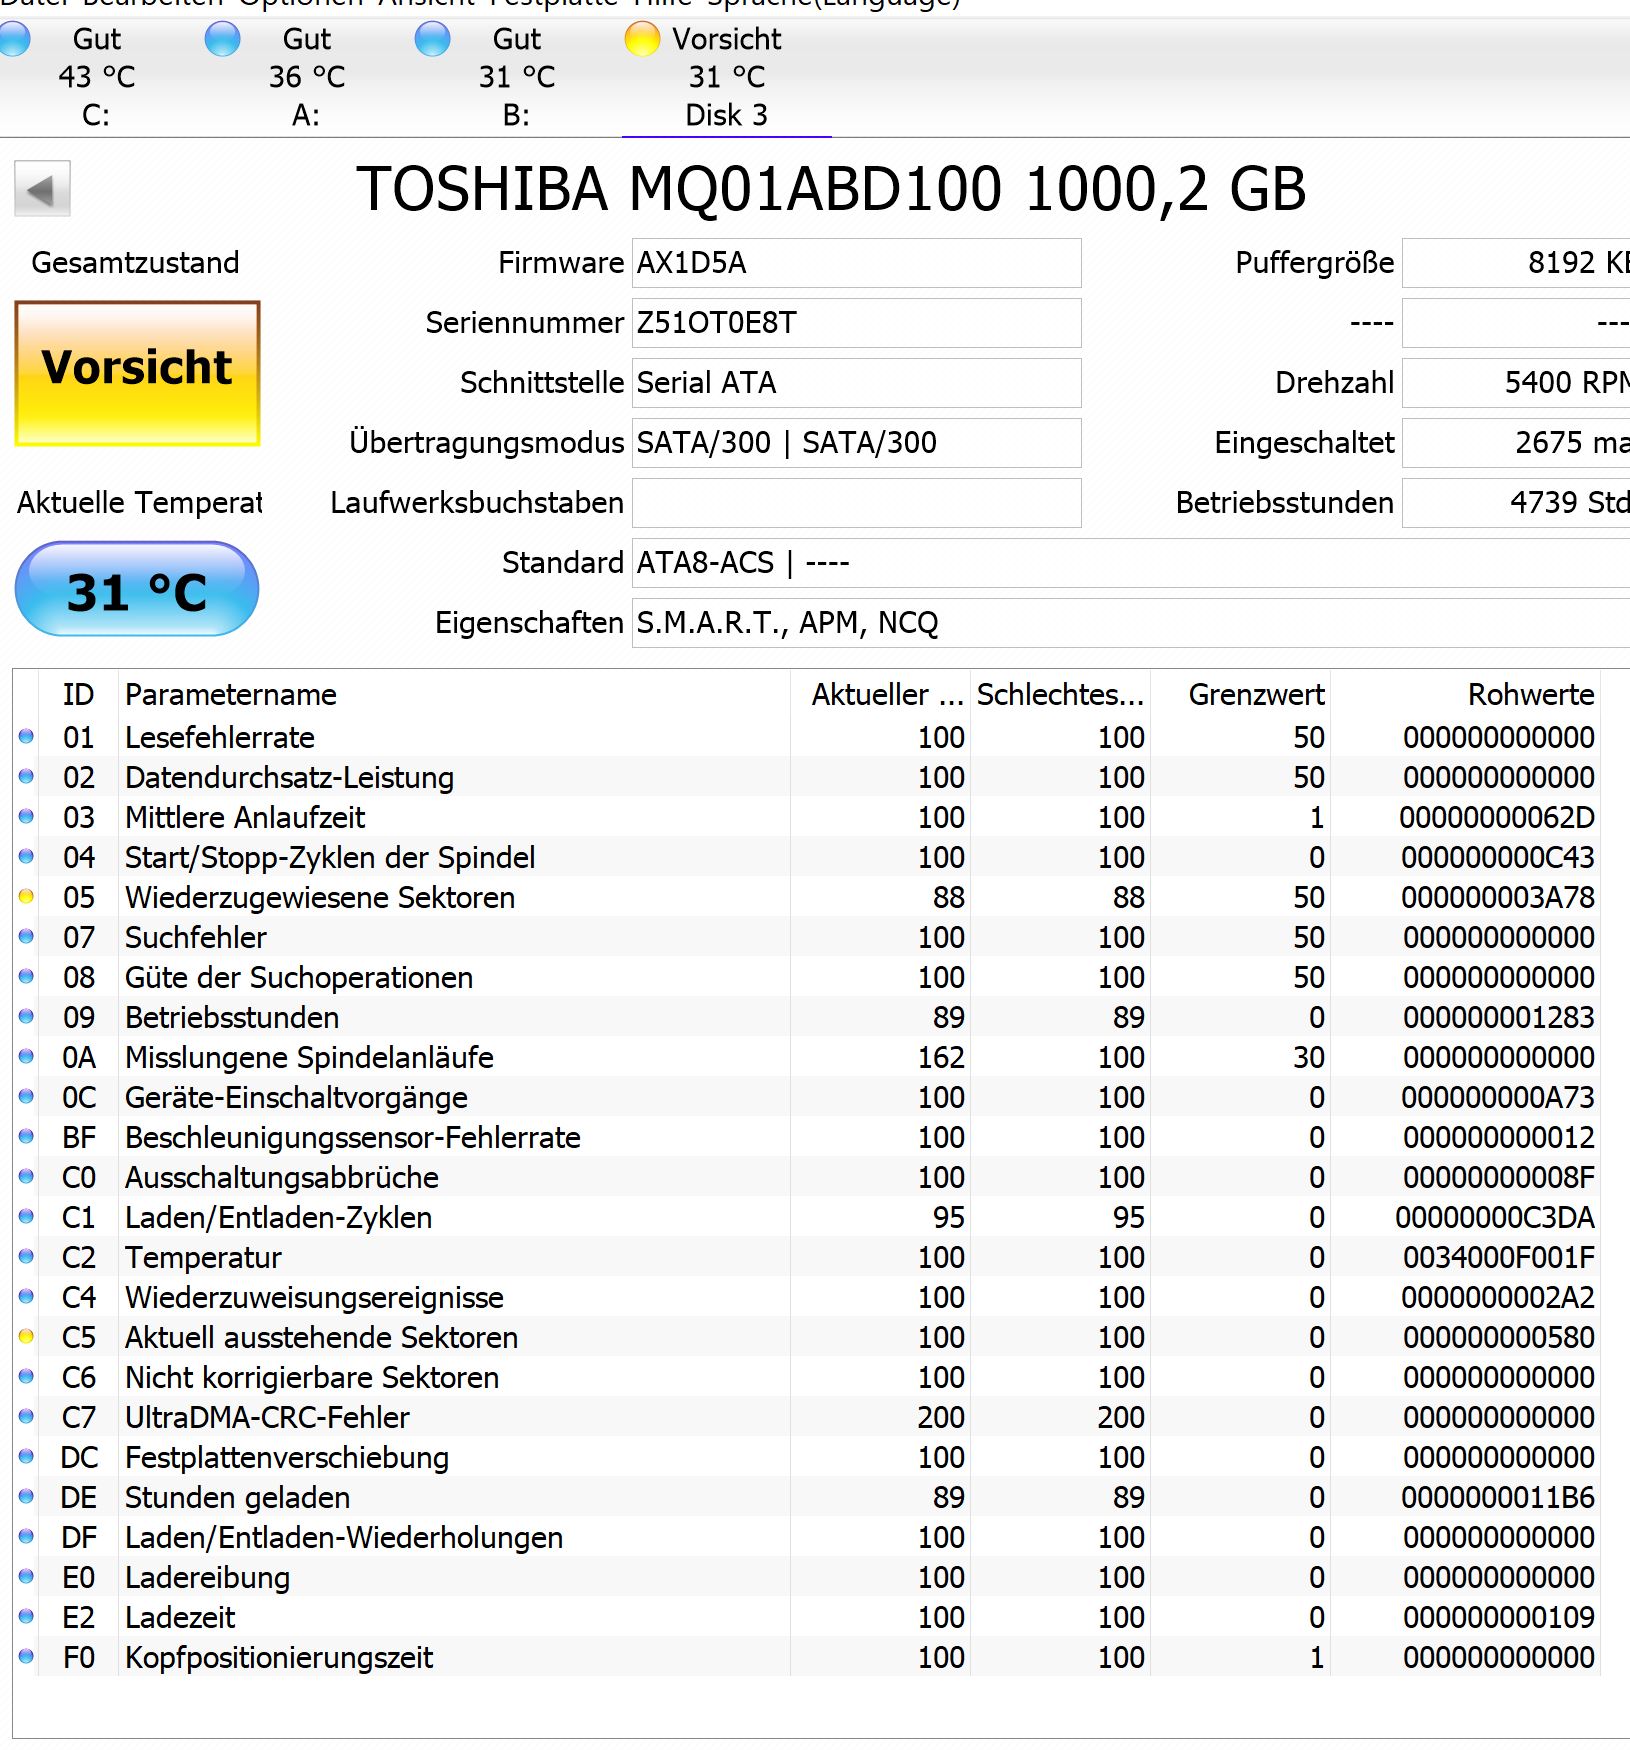Screen dimensions: 1630x1750
Task: Click the Seriennummer field Z51OT0E8T
Action: pos(856,323)
